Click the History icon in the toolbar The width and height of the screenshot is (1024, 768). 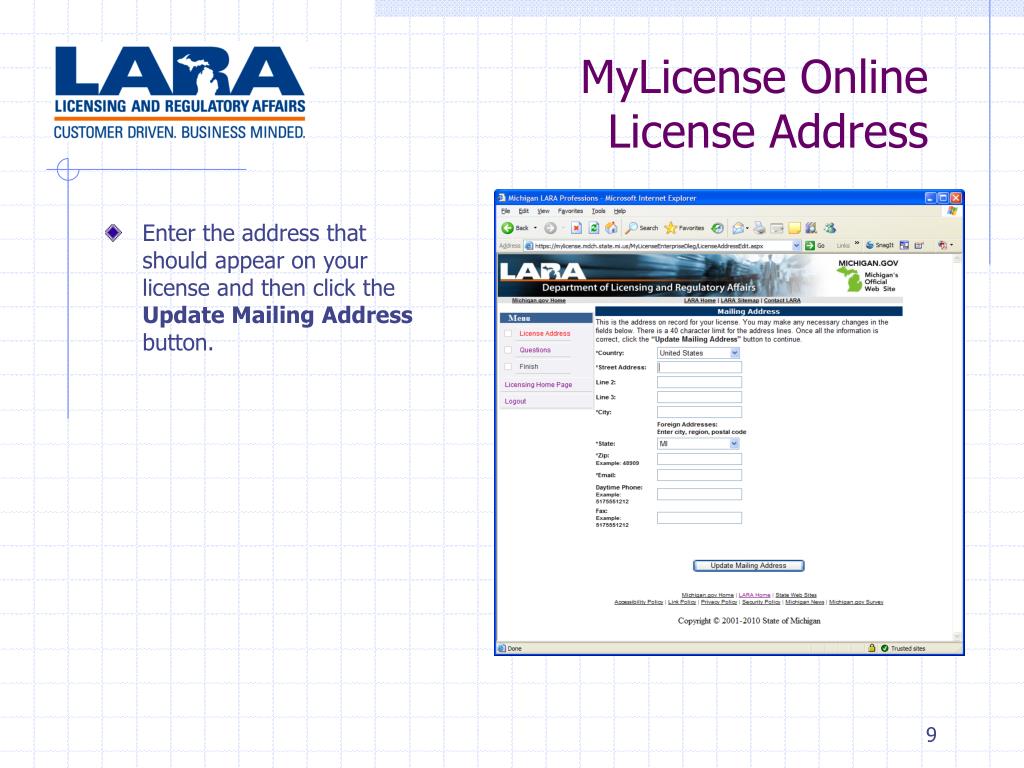coord(718,228)
